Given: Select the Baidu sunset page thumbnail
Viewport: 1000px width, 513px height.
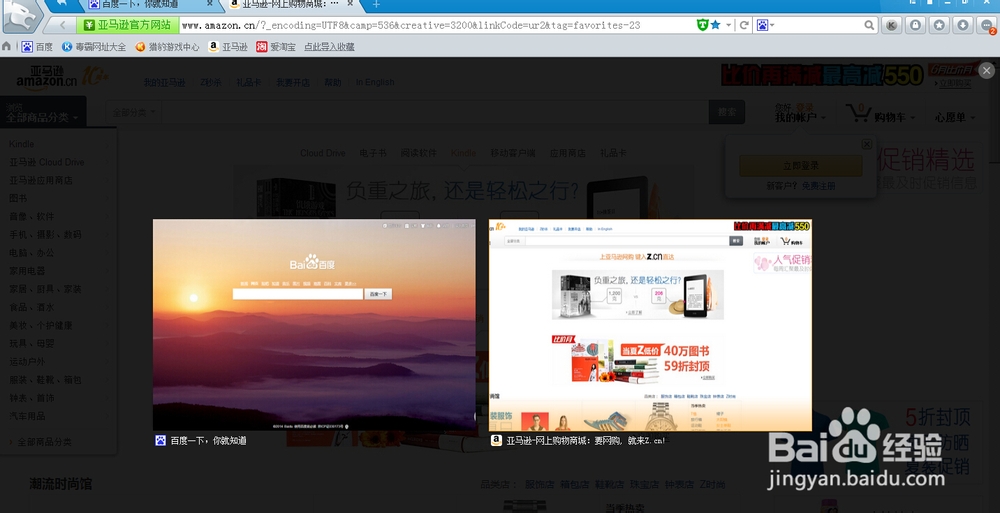Looking at the screenshot, I should point(314,325).
